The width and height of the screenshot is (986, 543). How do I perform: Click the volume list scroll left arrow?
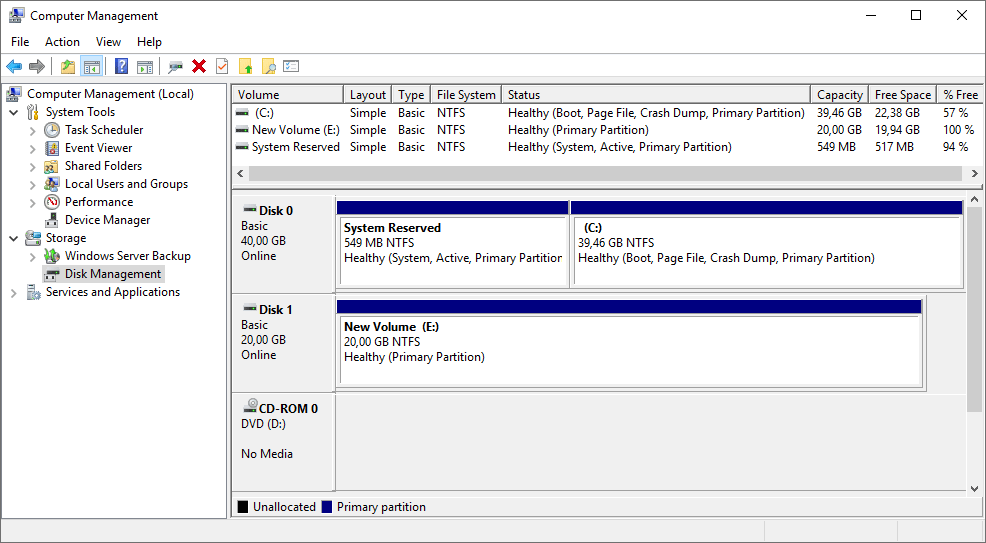coord(240,173)
